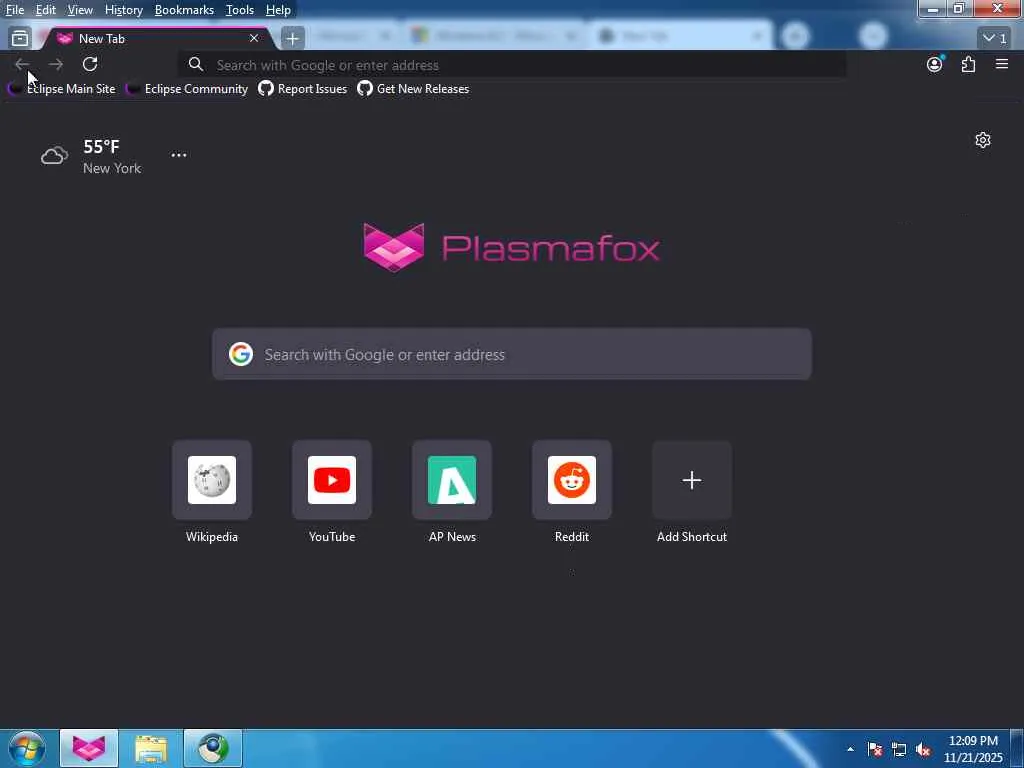This screenshot has width=1024, height=768.
Task: Open the View menu
Action: (x=80, y=10)
